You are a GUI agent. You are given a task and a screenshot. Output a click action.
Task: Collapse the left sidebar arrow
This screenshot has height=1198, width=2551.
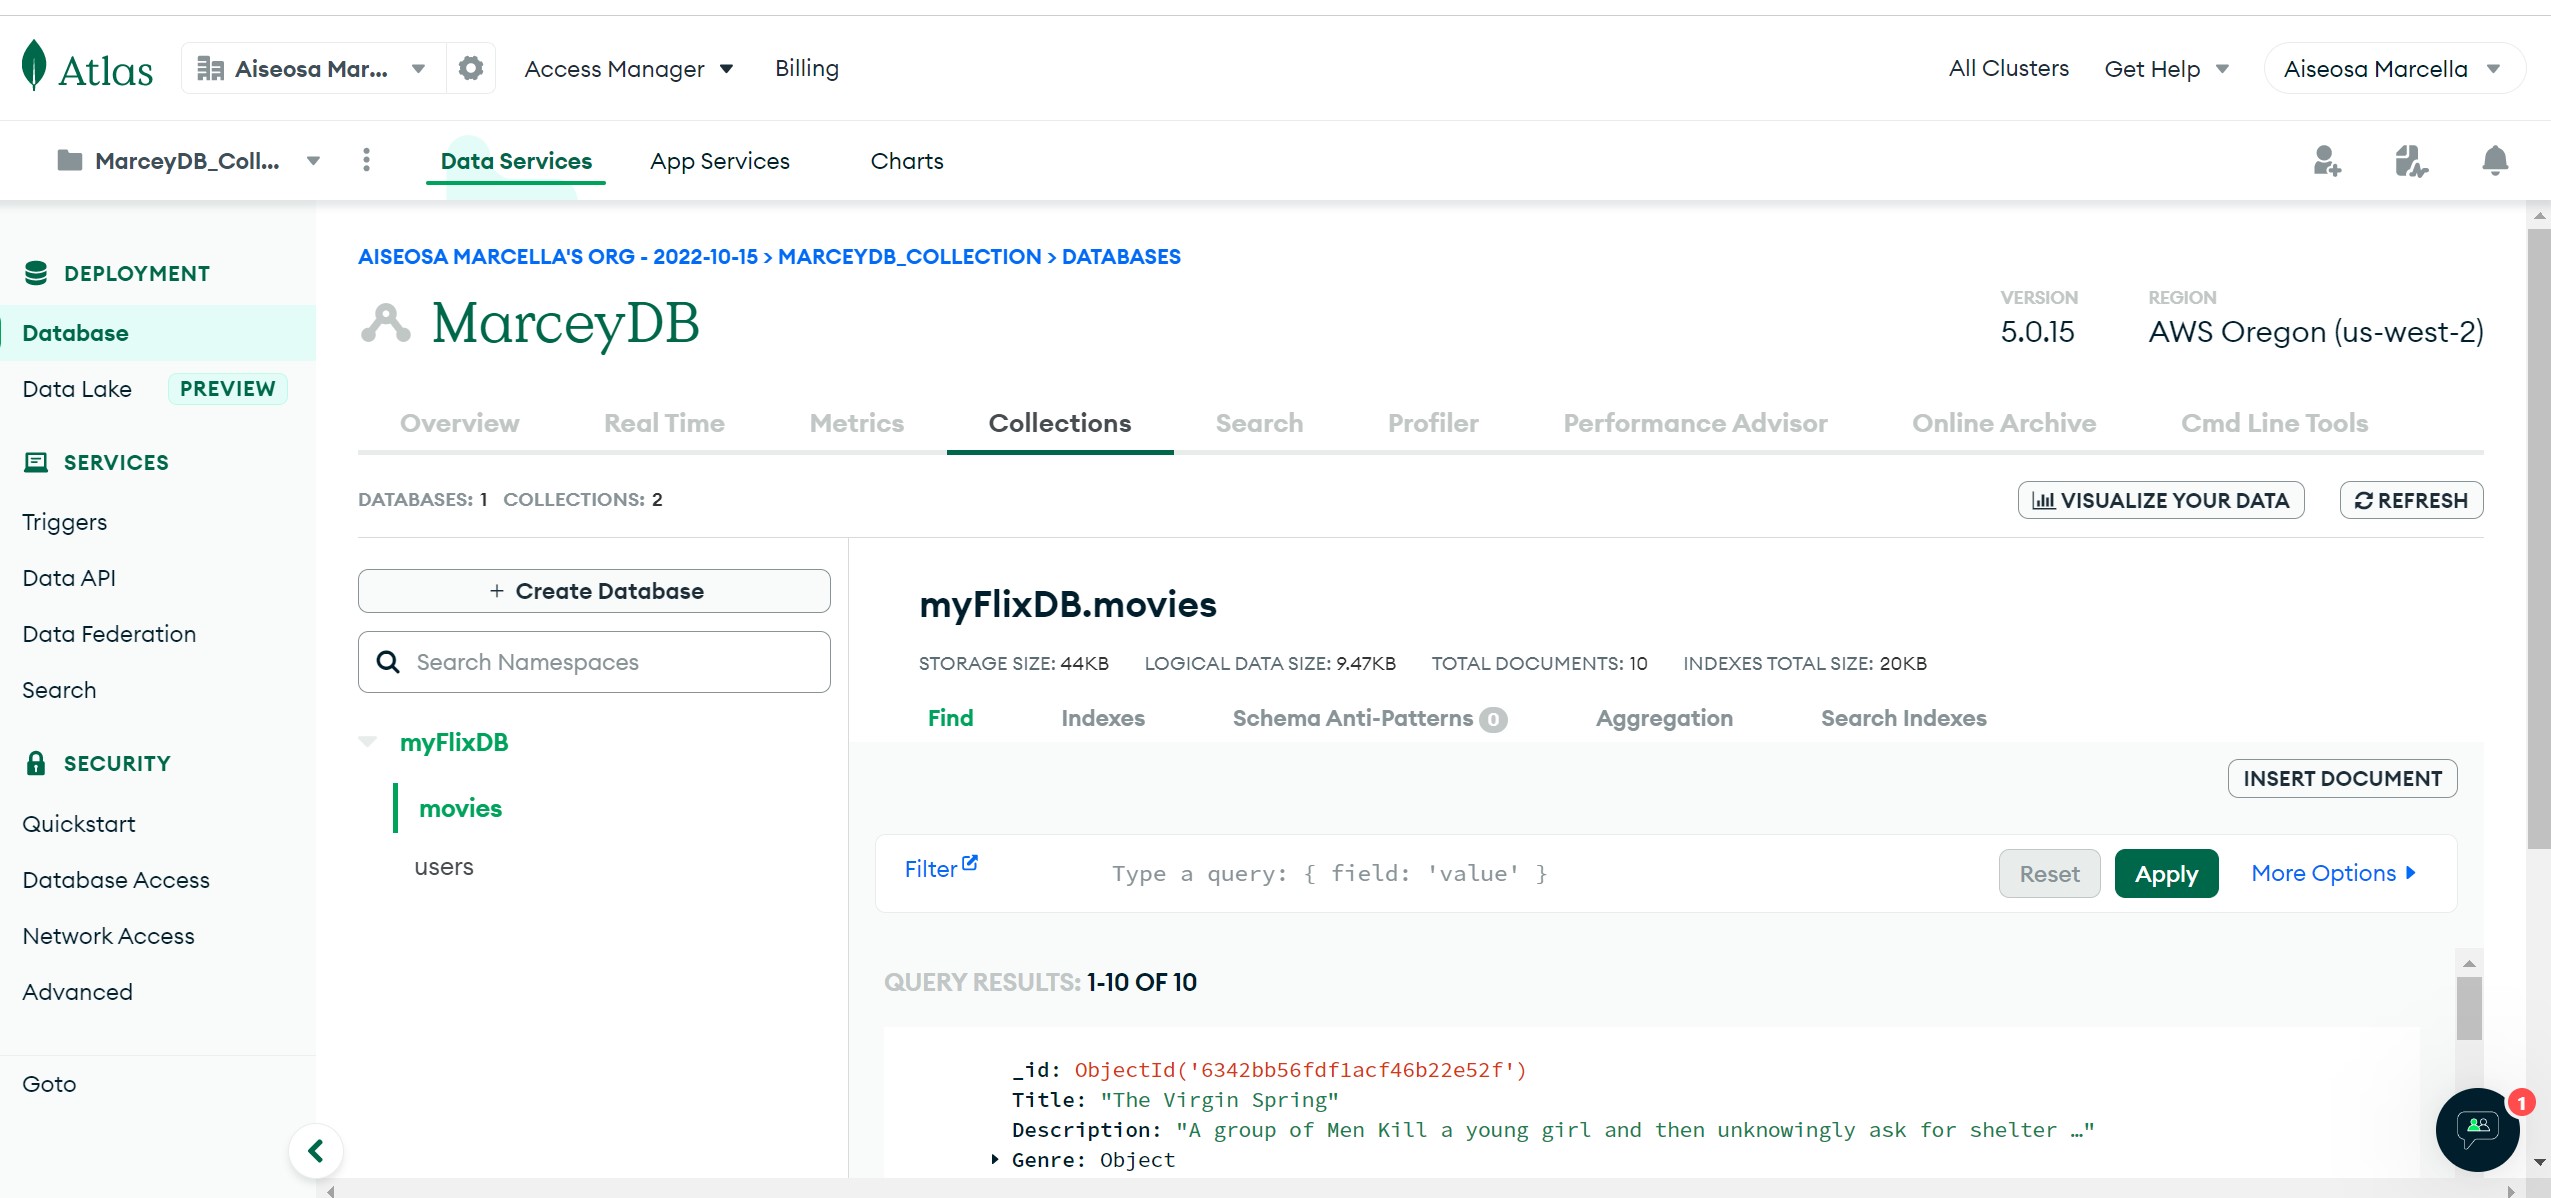tap(316, 1151)
